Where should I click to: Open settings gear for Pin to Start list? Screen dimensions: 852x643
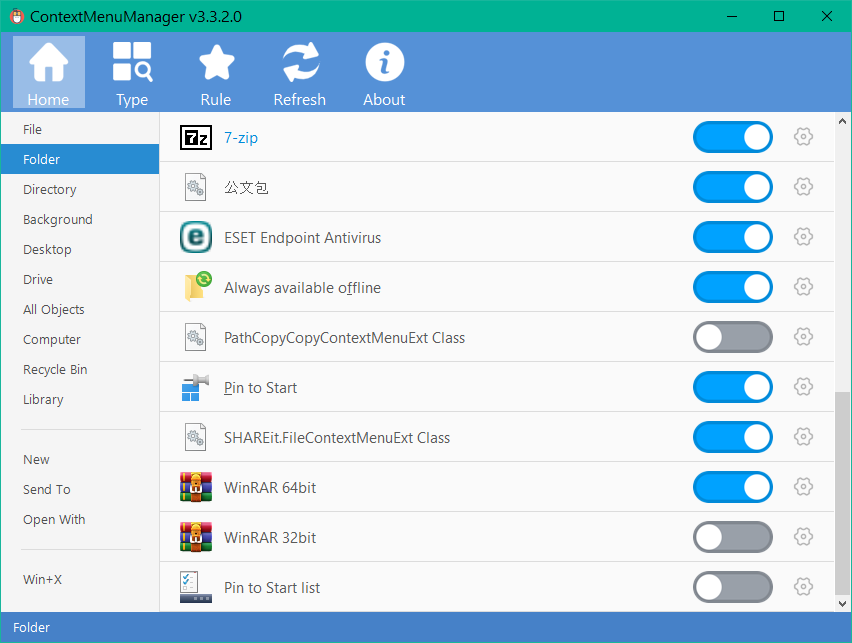tap(802, 587)
